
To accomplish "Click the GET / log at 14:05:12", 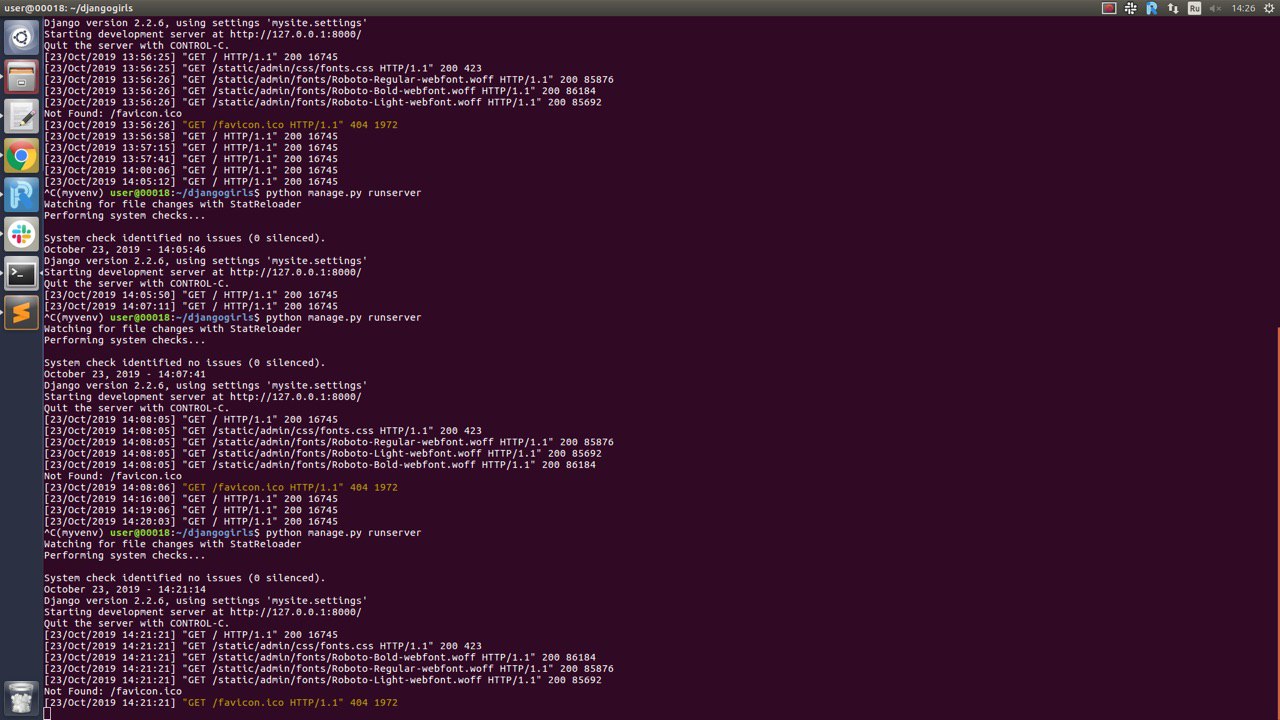I will (191, 182).
